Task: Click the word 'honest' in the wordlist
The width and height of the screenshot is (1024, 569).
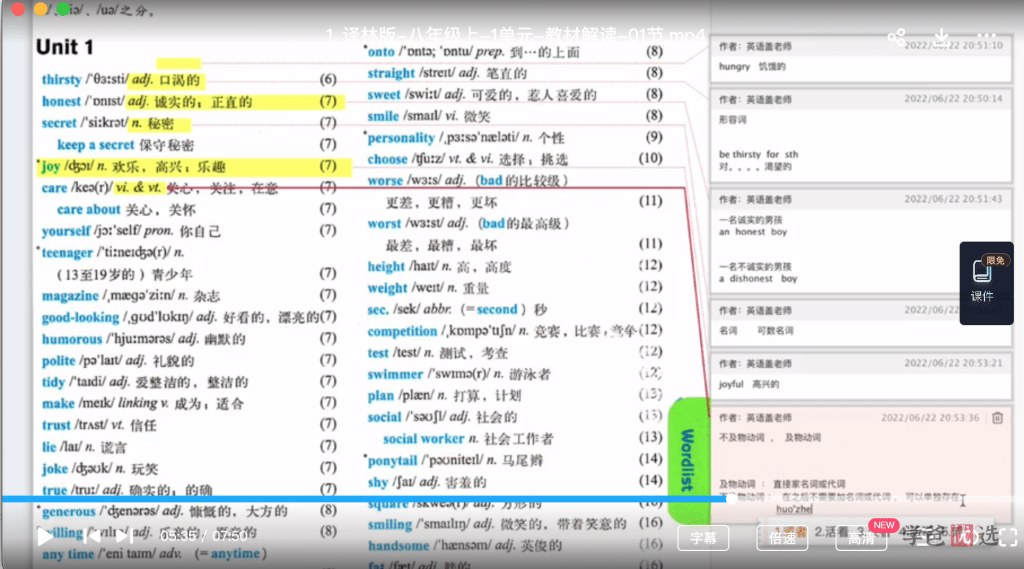Action: [x=61, y=101]
